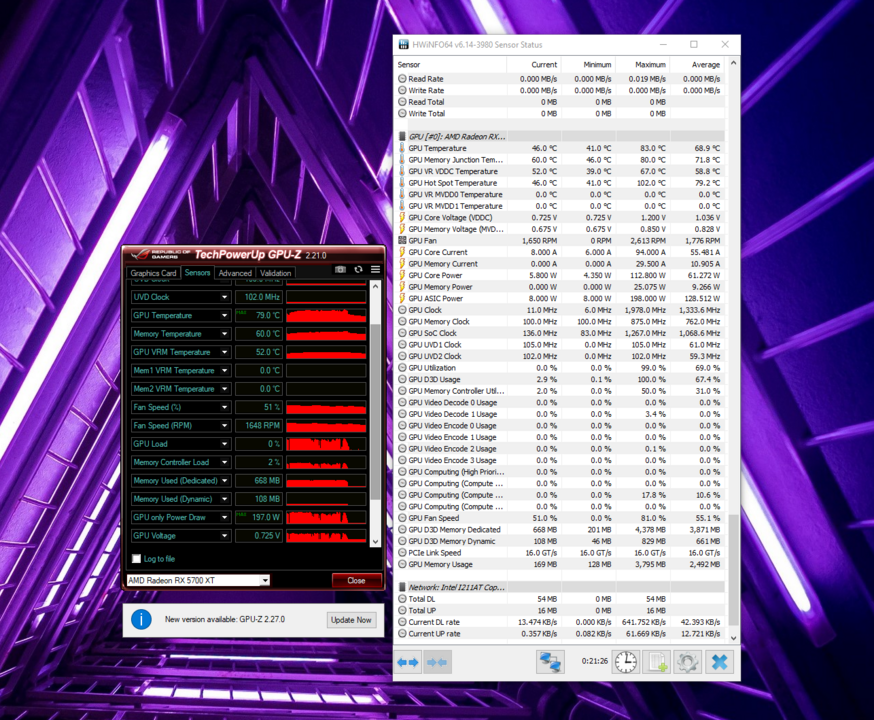Click the 79.0 °C GPU Temperature value
Image resolution: width=874 pixels, height=720 pixels.
click(259, 315)
